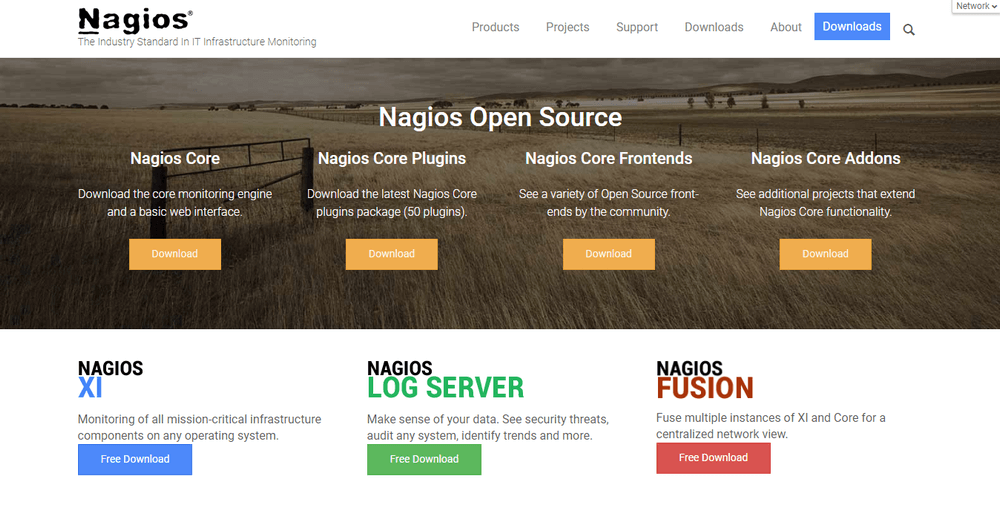1000x505 pixels.
Task: Click the Nagios XI product title
Action: (x=110, y=379)
